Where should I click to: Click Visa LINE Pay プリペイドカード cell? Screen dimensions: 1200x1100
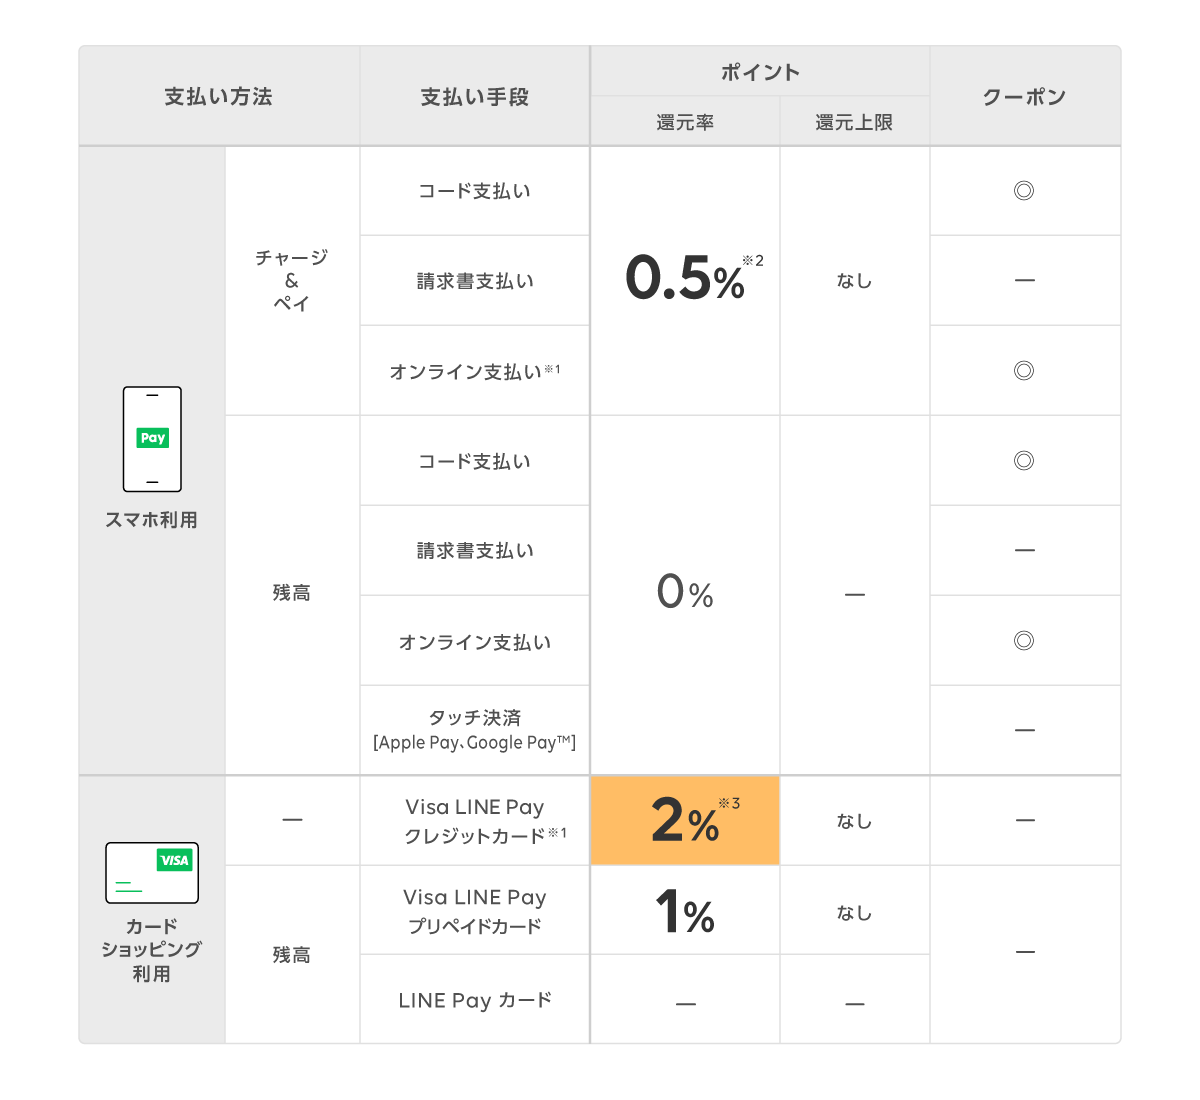475,911
